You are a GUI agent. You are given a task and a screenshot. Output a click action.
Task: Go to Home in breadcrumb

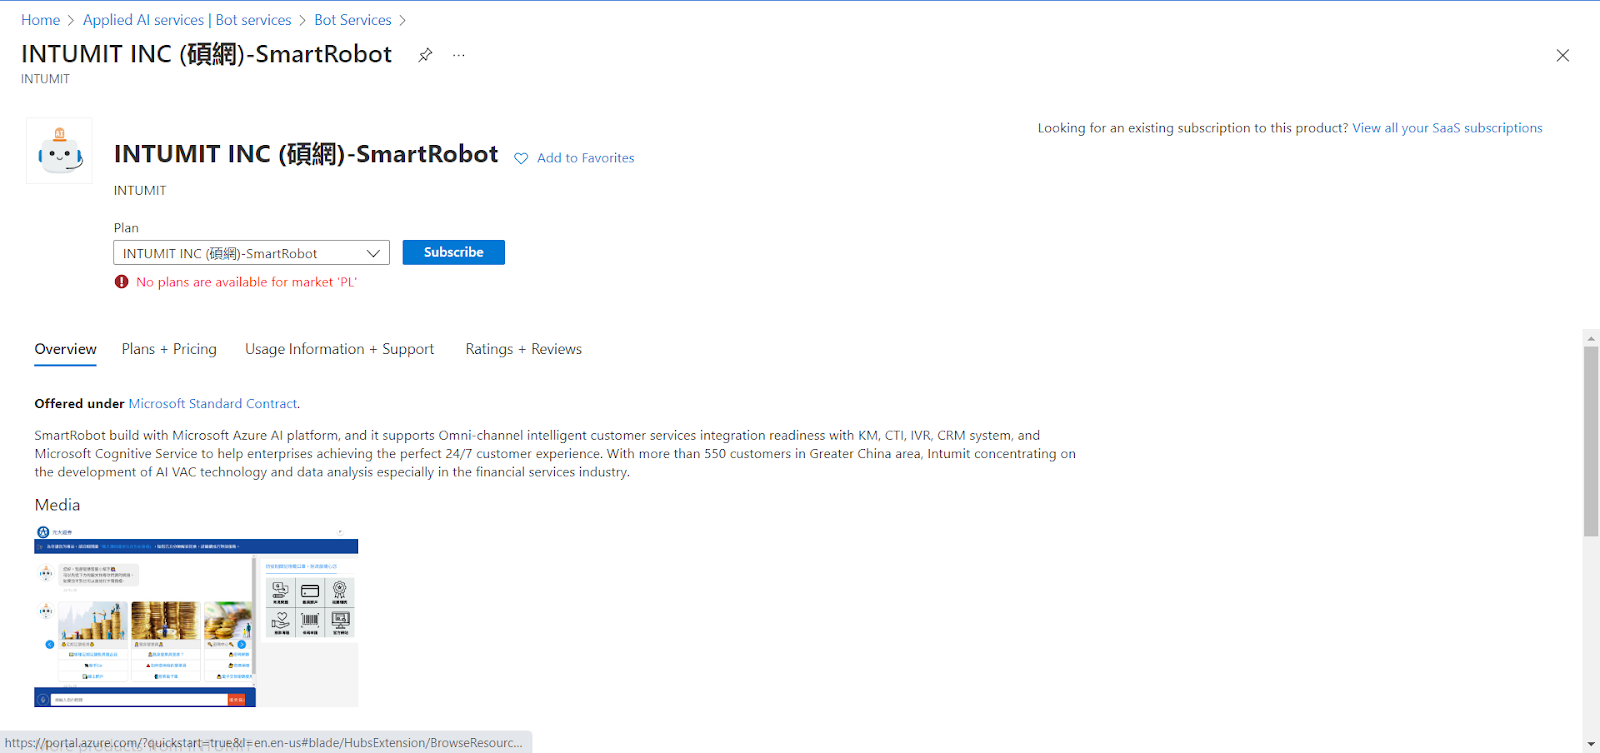tap(41, 20)
